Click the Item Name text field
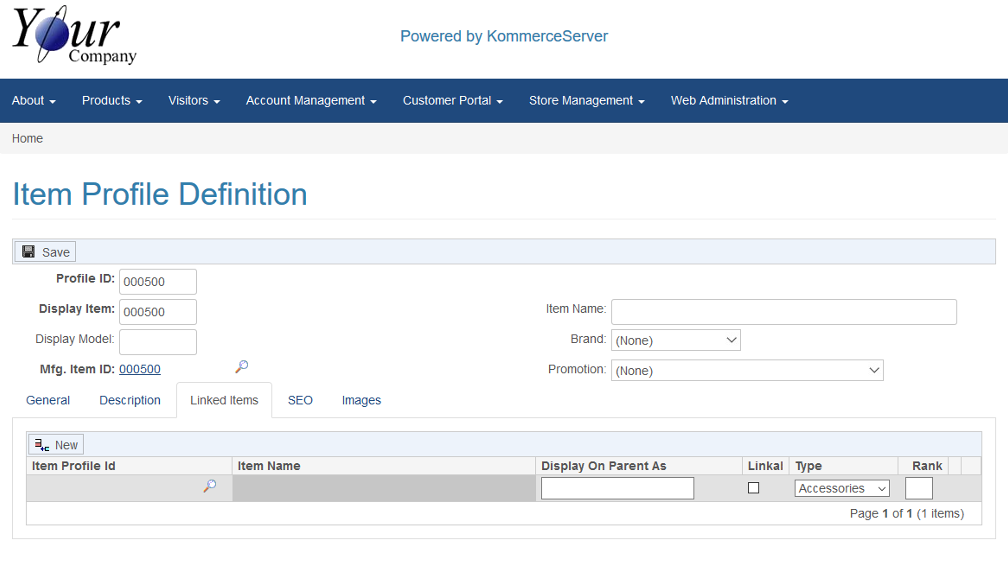 point(783,312)
